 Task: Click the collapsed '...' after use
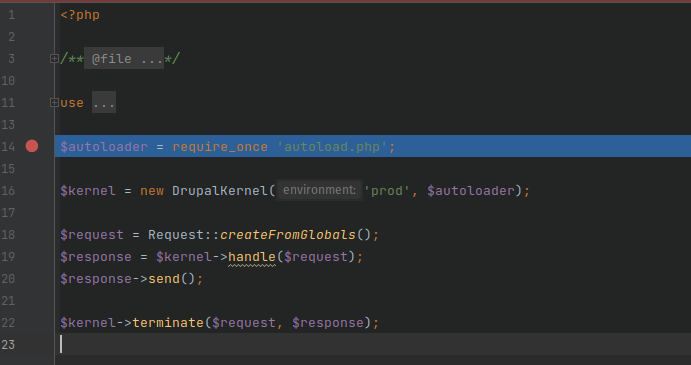point(104,102)
